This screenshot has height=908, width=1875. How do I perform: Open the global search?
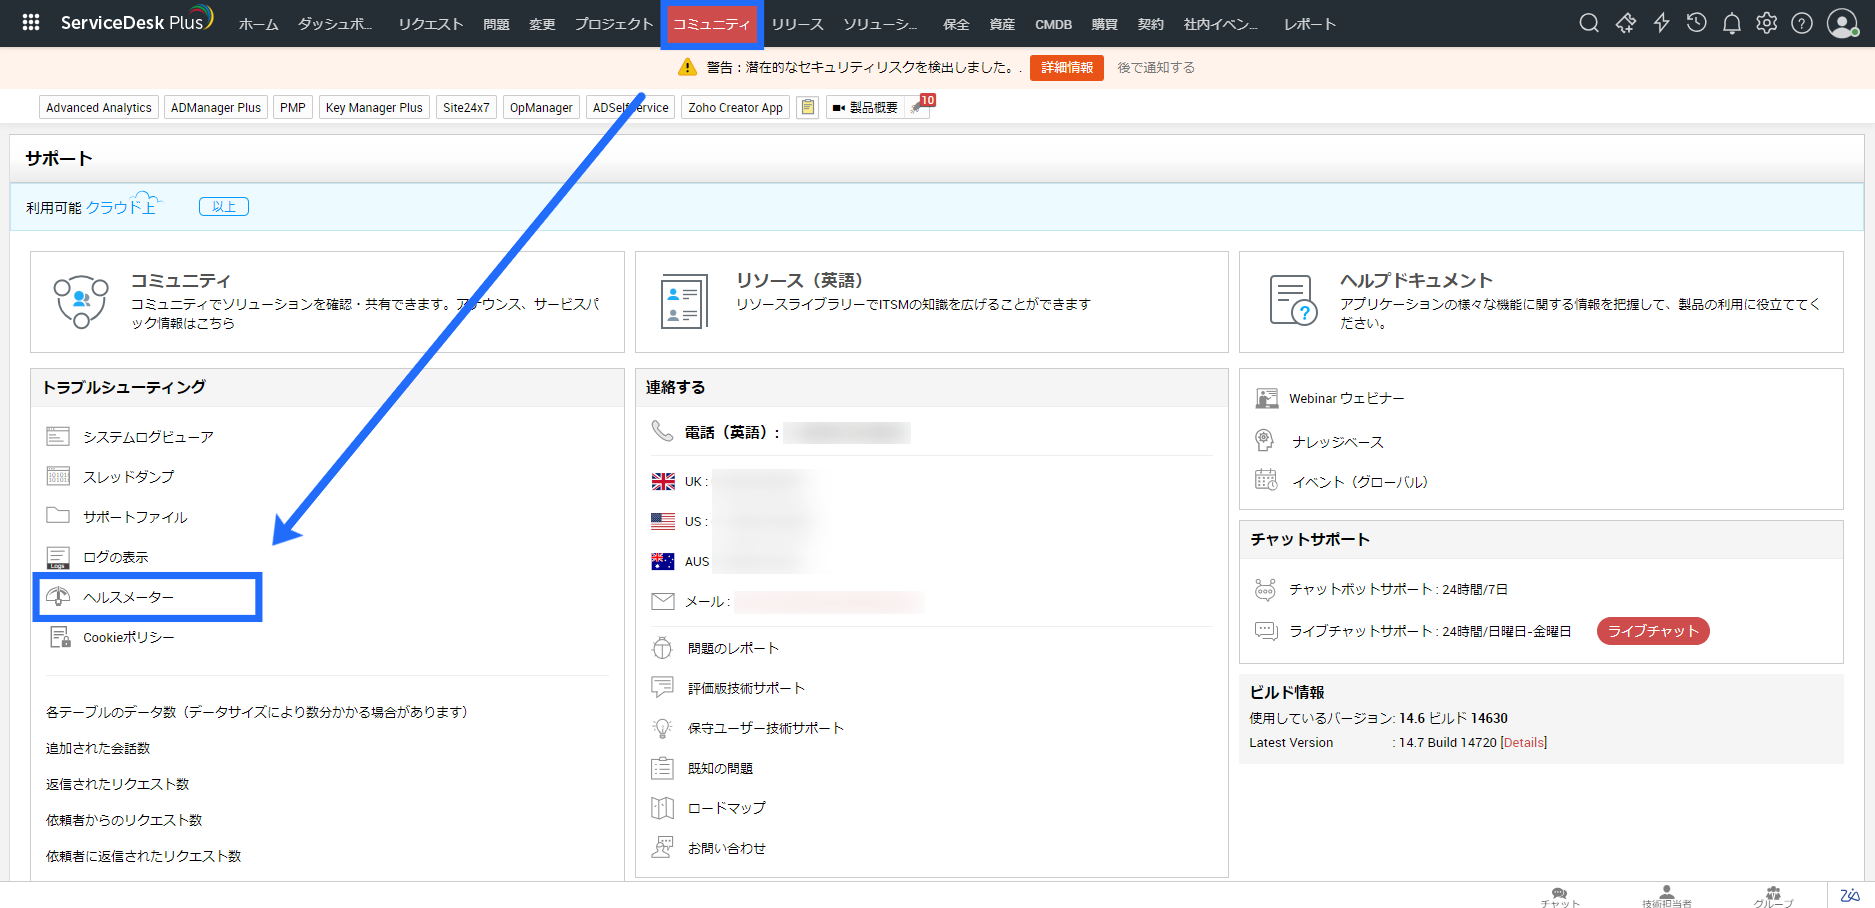pos(1588,23)
